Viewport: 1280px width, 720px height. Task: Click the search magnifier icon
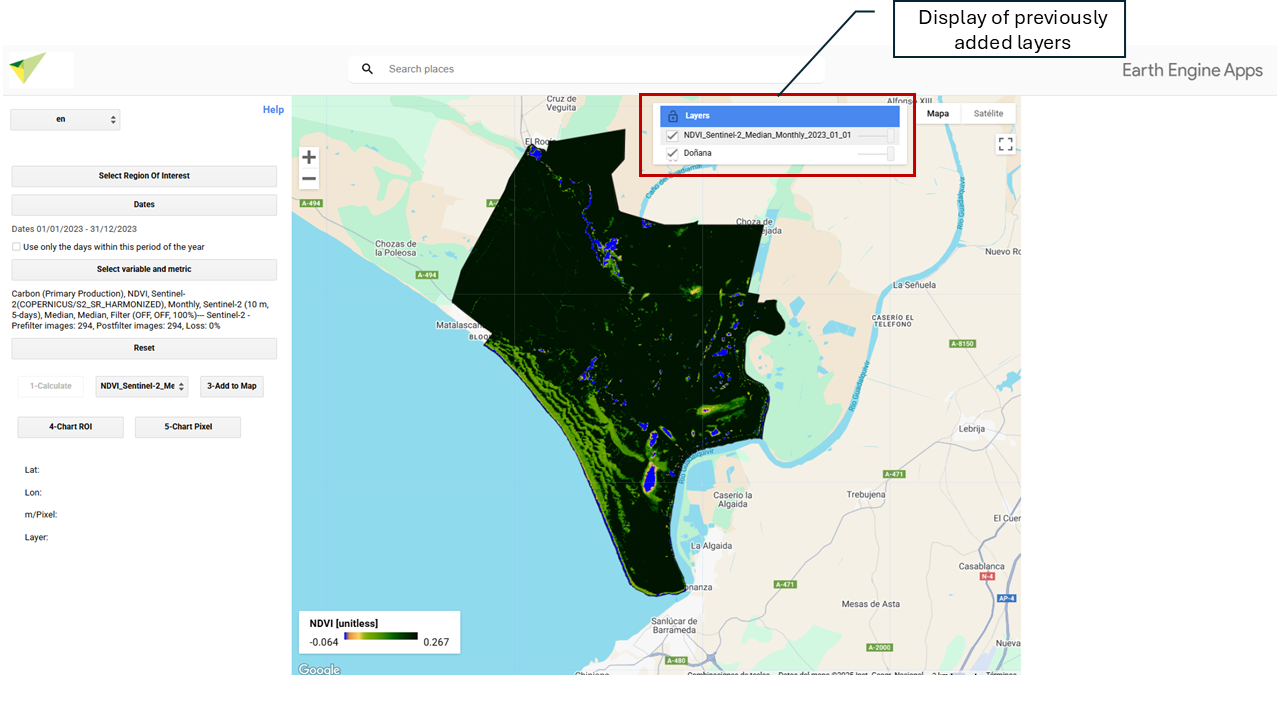[367, 69]
